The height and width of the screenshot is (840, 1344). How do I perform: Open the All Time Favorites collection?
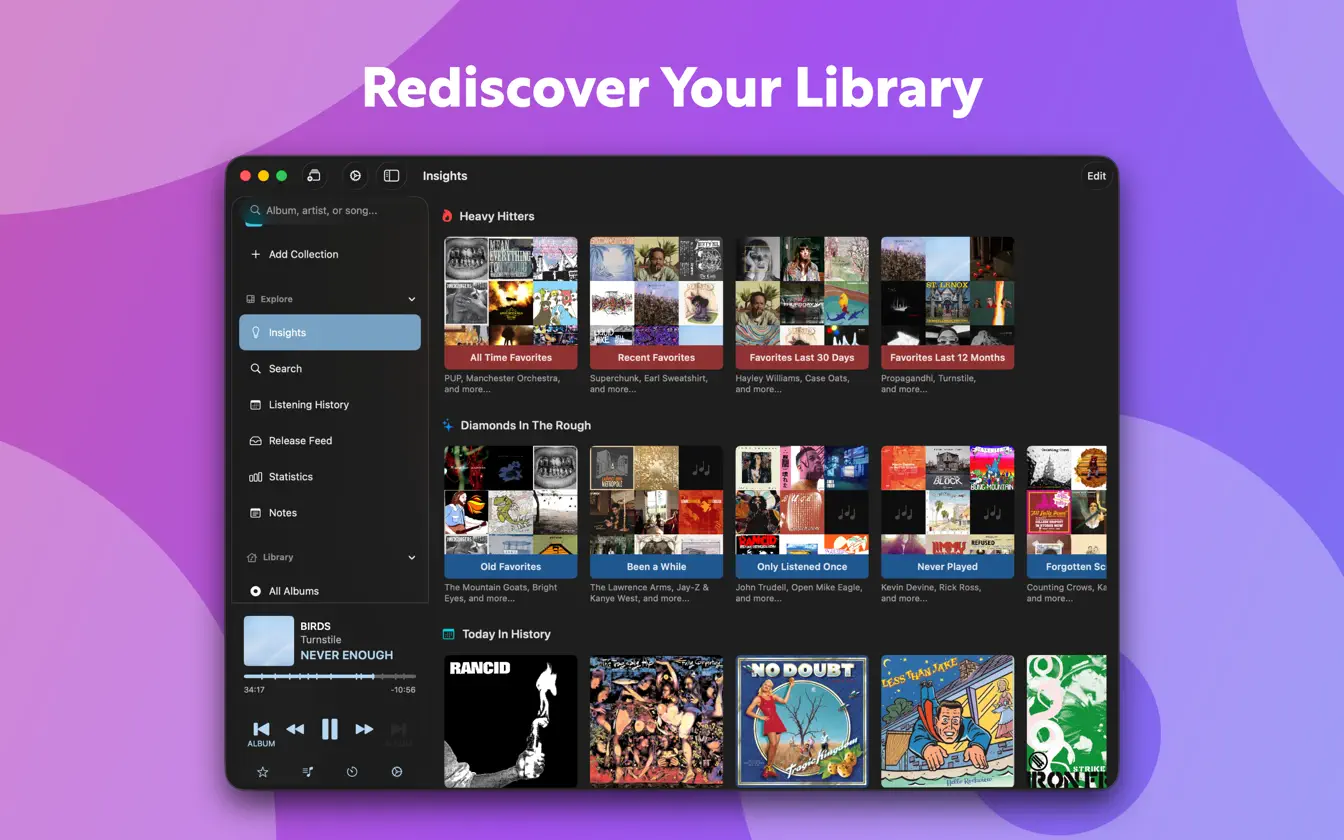(511, 303)
